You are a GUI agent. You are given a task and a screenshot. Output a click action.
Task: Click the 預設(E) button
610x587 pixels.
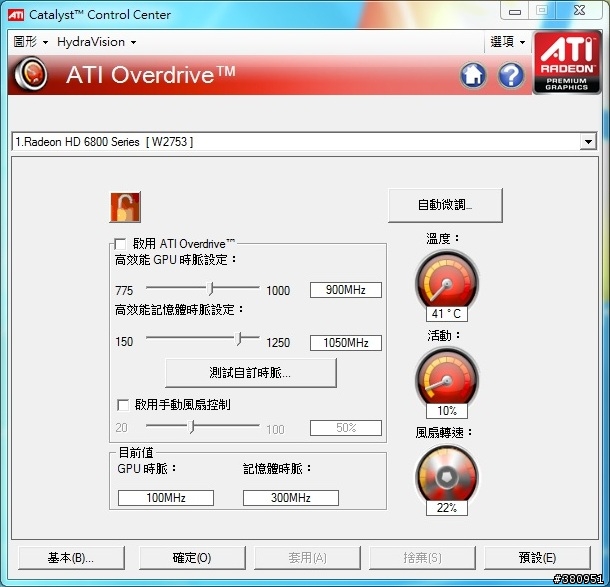point(537,558)
